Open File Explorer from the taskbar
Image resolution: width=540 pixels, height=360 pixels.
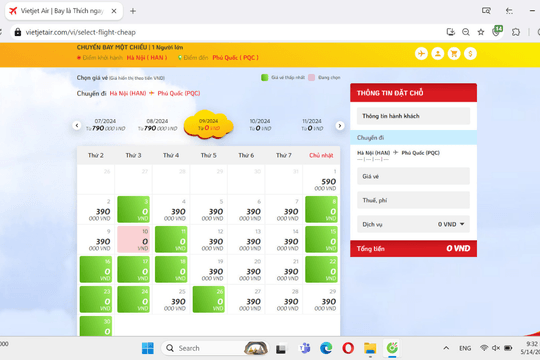pos(370,348)
